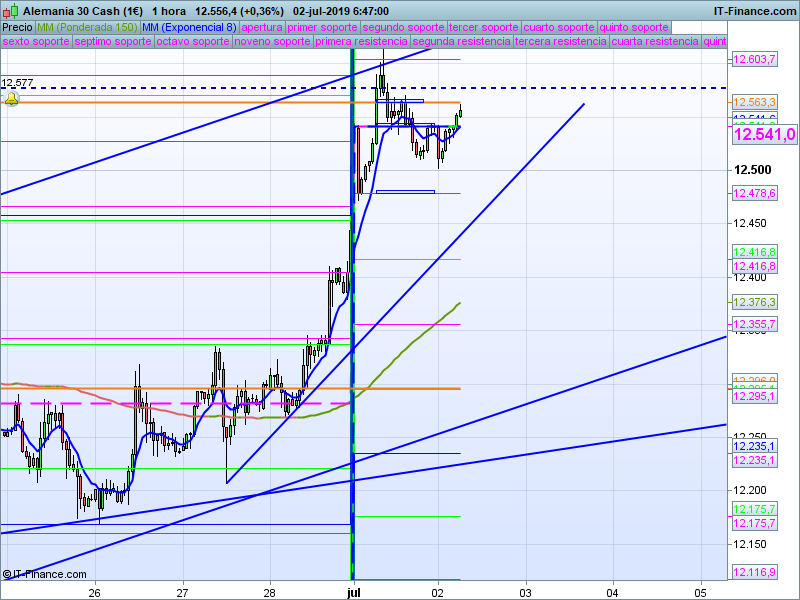Click the 12.116,9 price label
This screenshot has width=800, height=600.
[x=755, y=572]
